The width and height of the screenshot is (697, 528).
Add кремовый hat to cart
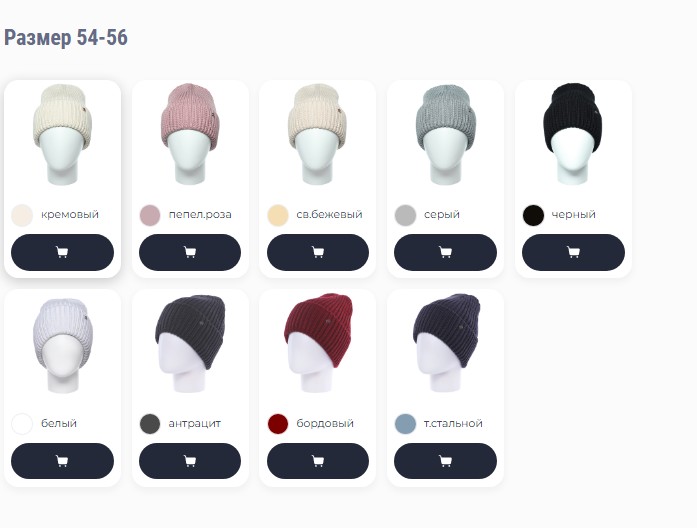(62, 252)
